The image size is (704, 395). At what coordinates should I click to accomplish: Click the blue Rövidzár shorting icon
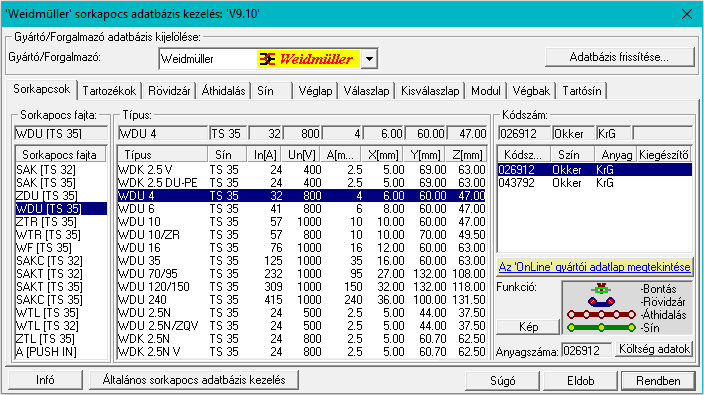click(x=601, y=302)
